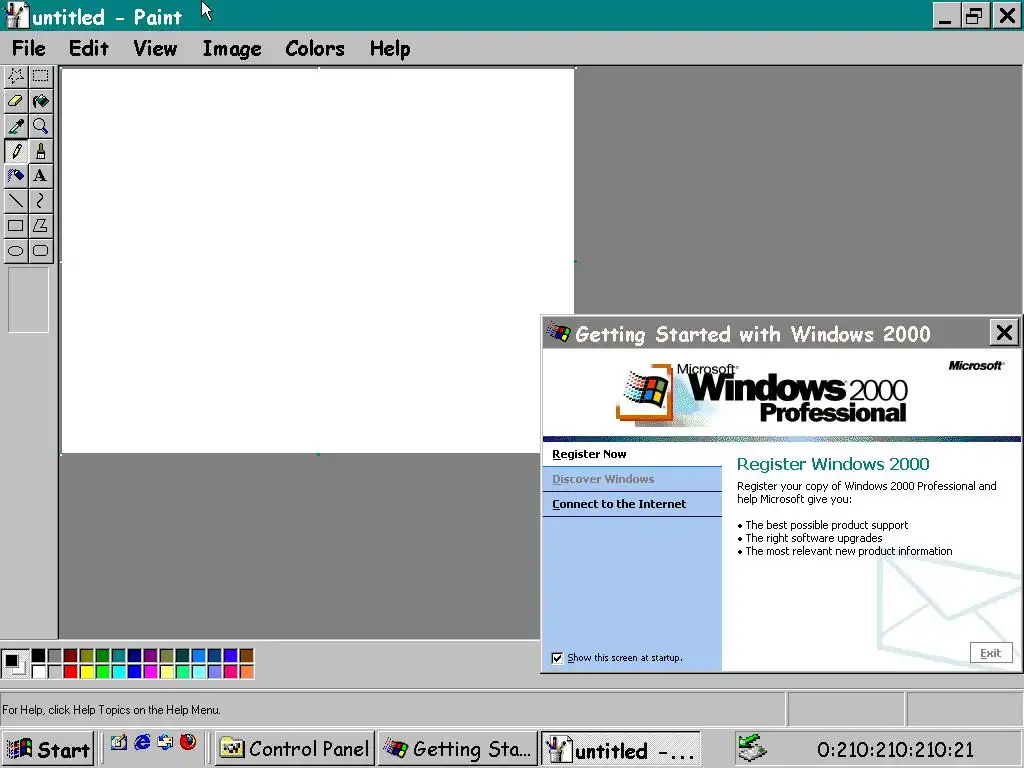Choose the Brush tool

40,151
